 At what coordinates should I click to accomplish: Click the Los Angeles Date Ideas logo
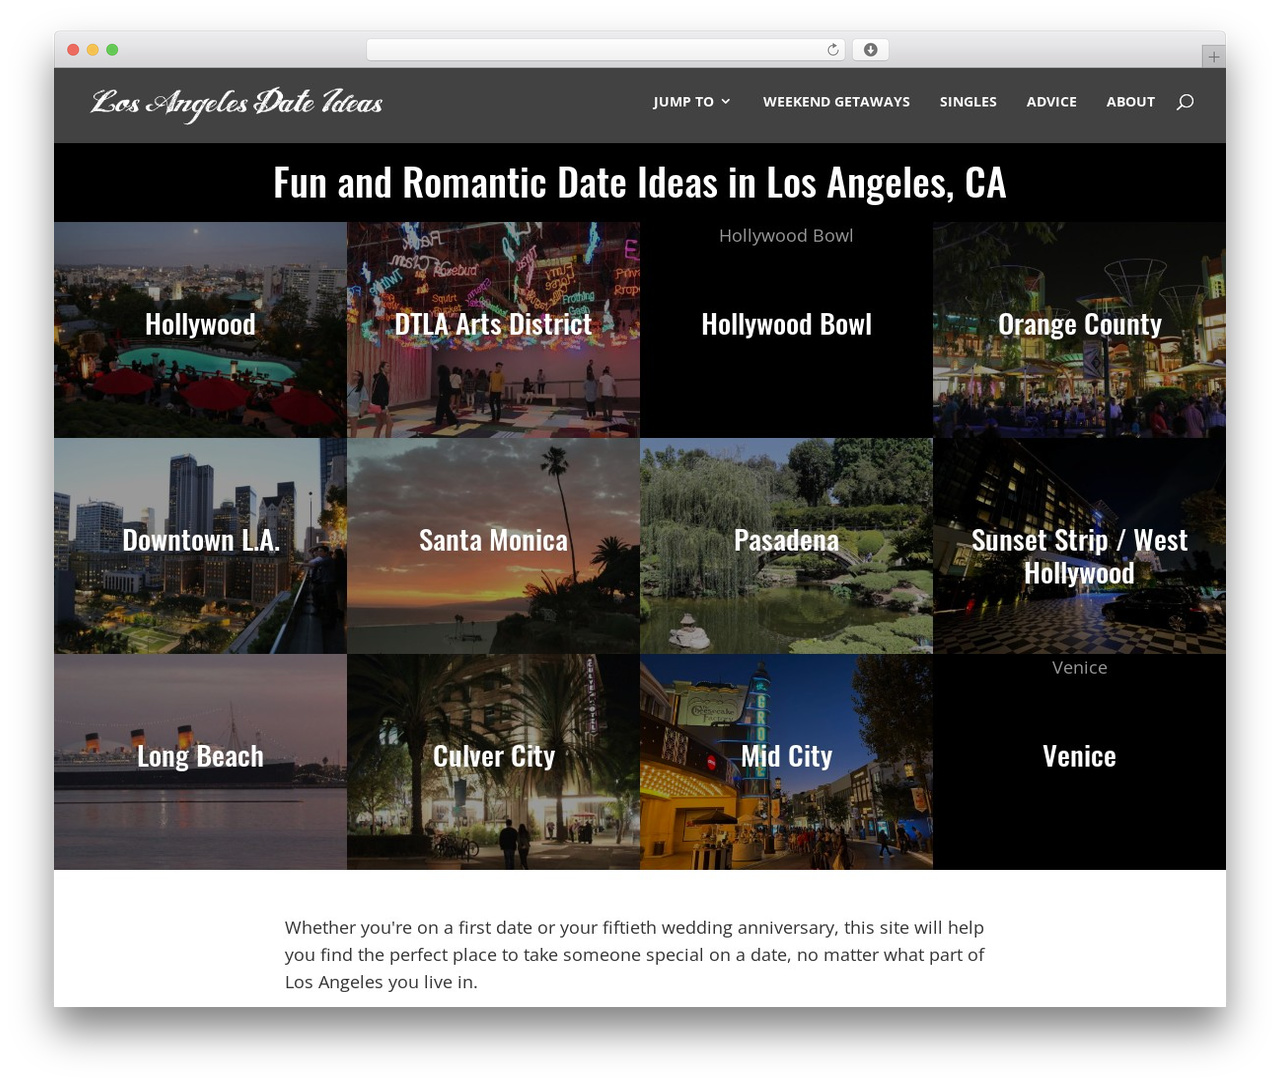237,103
